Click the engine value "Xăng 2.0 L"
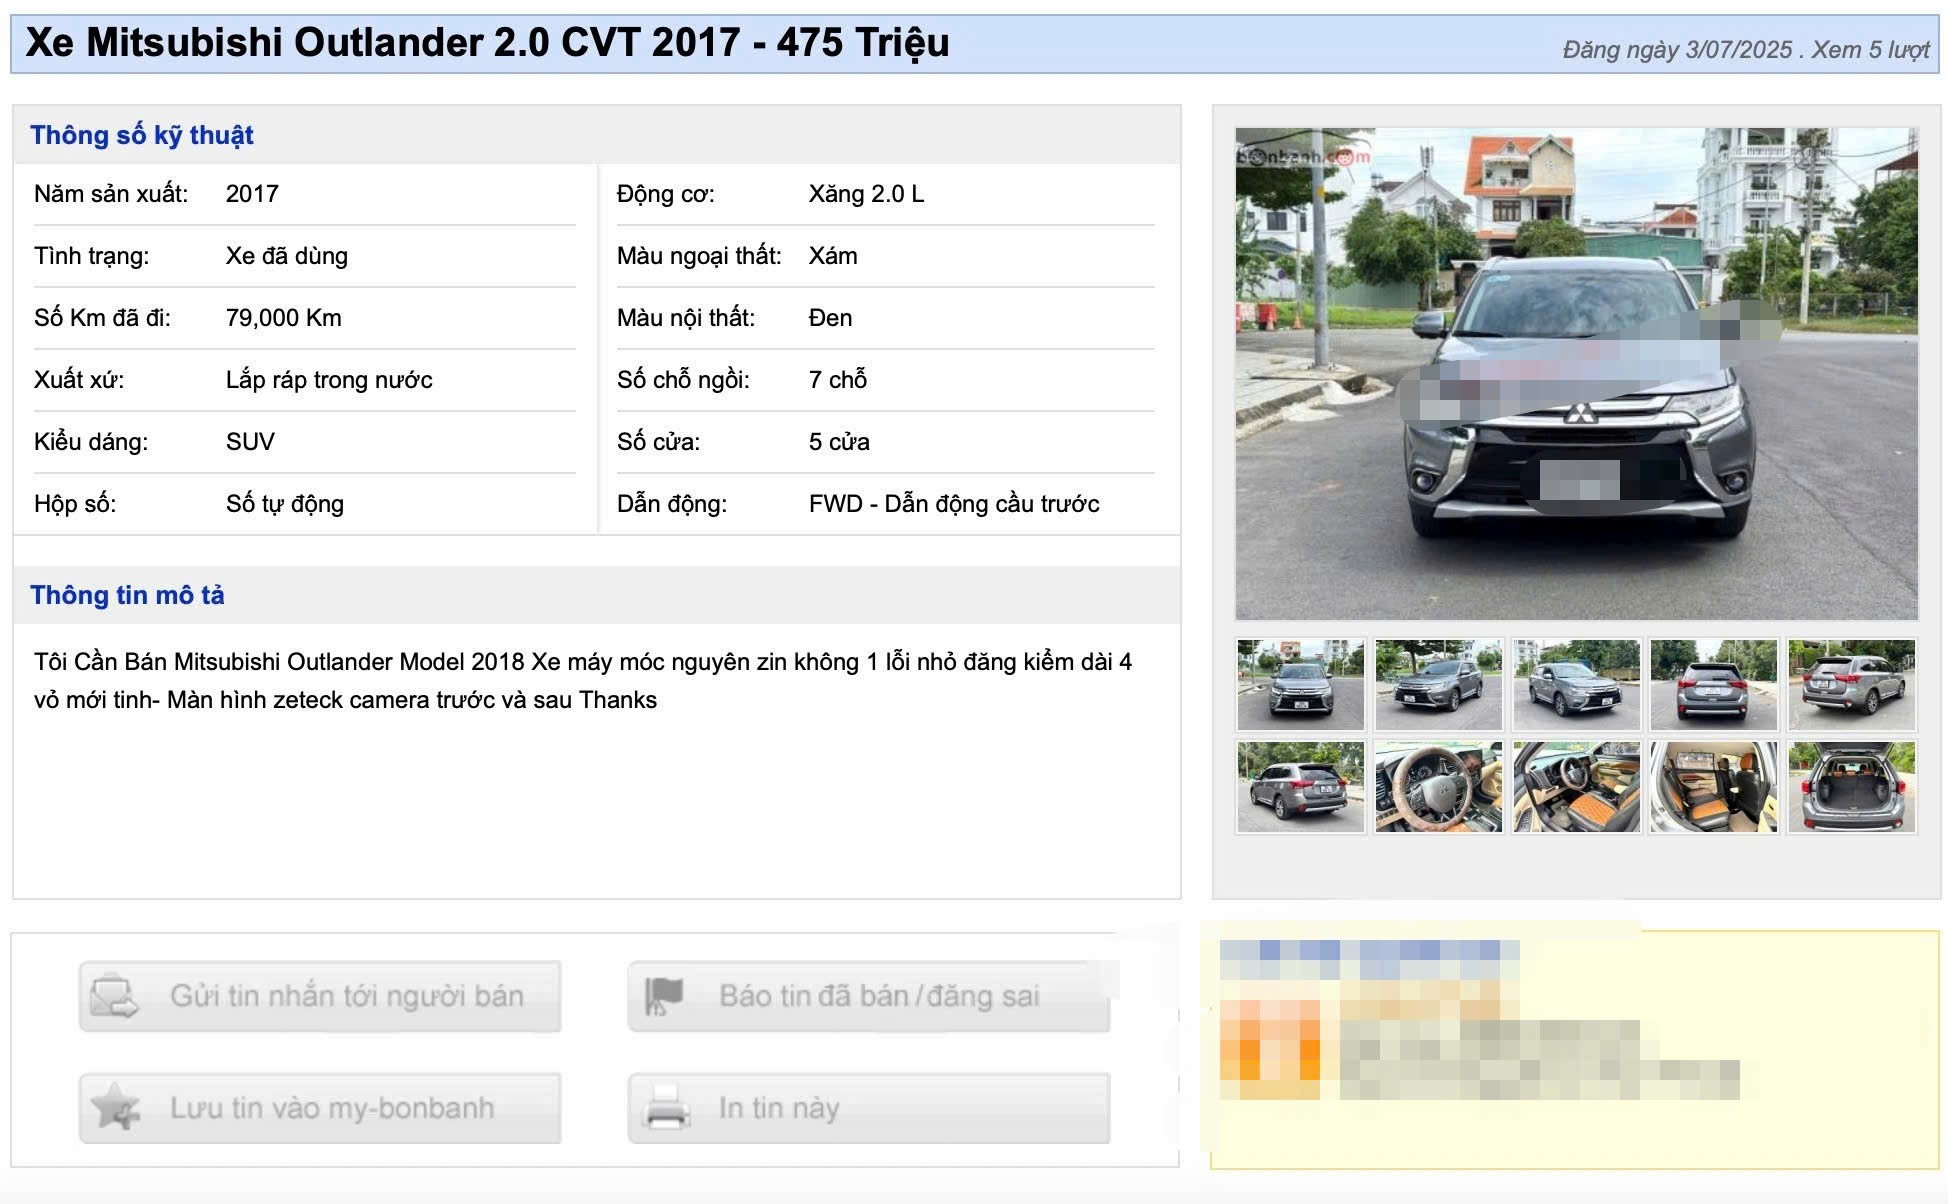The width and height of the screenshot is (1948, 1204). [866, 194]
